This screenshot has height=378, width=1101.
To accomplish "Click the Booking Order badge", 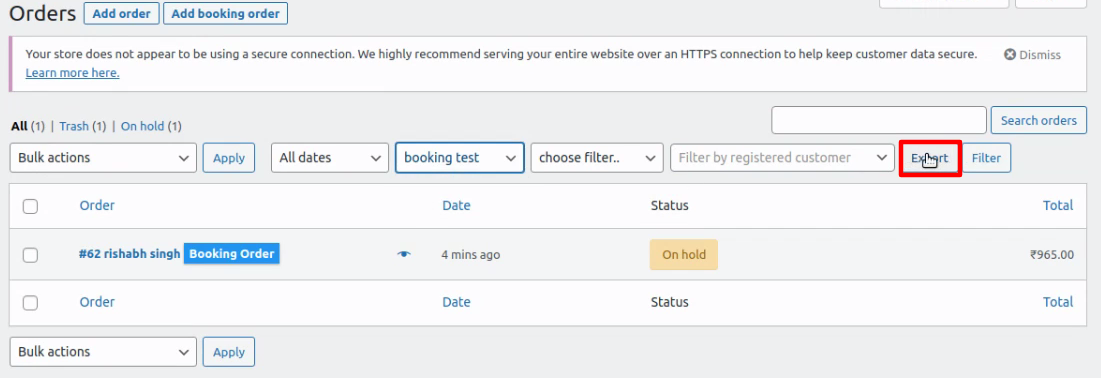I will point(232,254).
